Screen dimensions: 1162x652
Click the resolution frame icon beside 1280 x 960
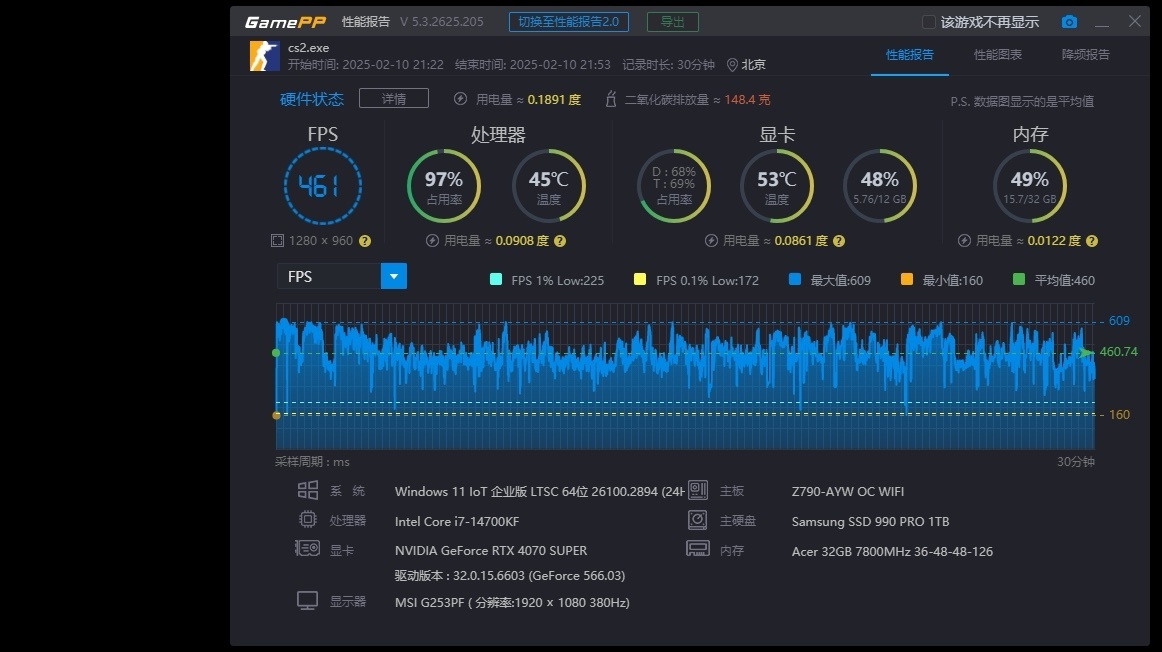pos(277,241)
